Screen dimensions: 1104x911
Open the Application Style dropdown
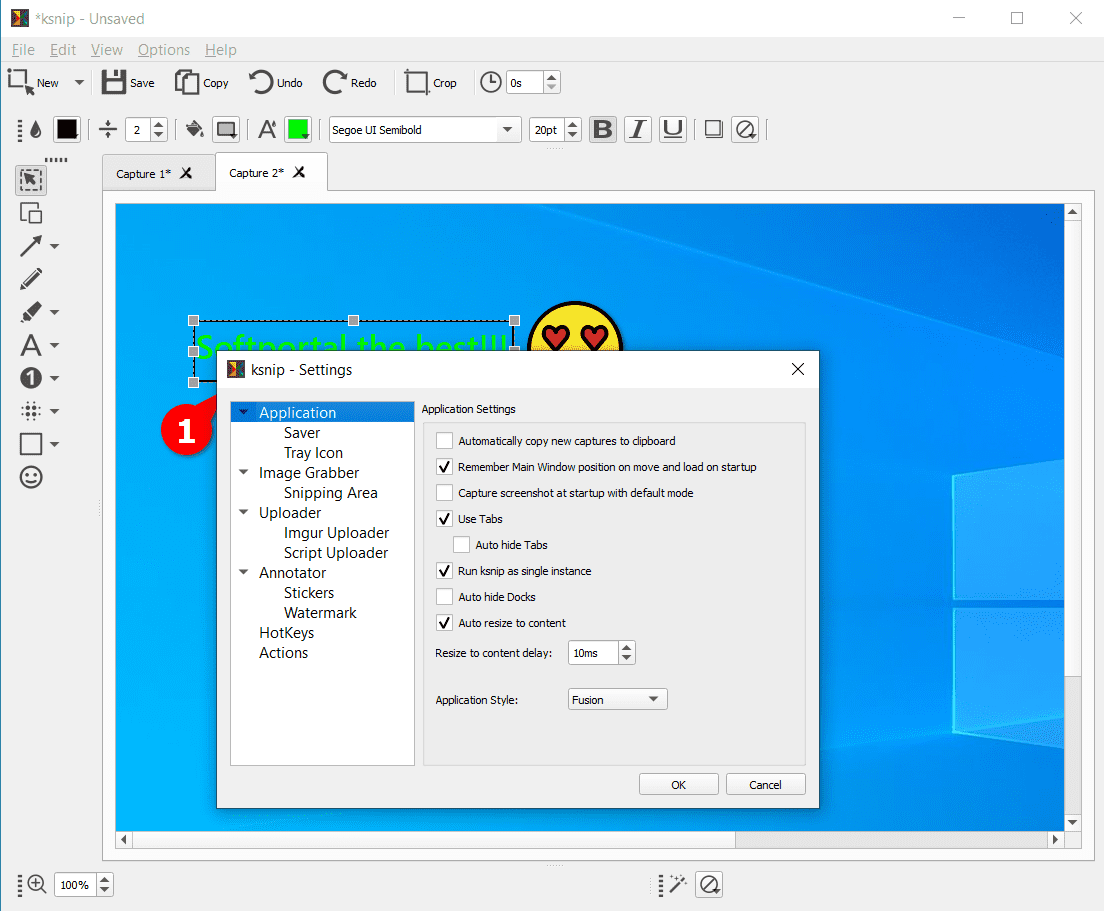coord(617,700)
